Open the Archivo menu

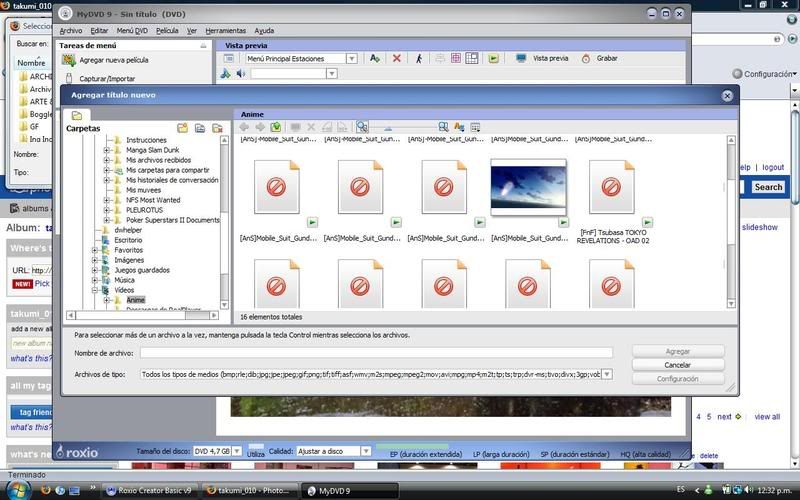(x=70, y=31)
